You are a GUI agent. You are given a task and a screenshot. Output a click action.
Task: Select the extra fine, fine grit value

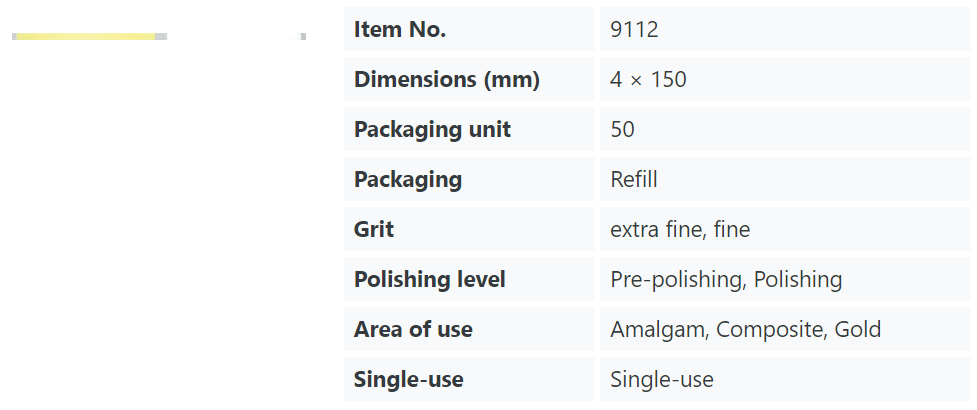[x=680, y=229]
